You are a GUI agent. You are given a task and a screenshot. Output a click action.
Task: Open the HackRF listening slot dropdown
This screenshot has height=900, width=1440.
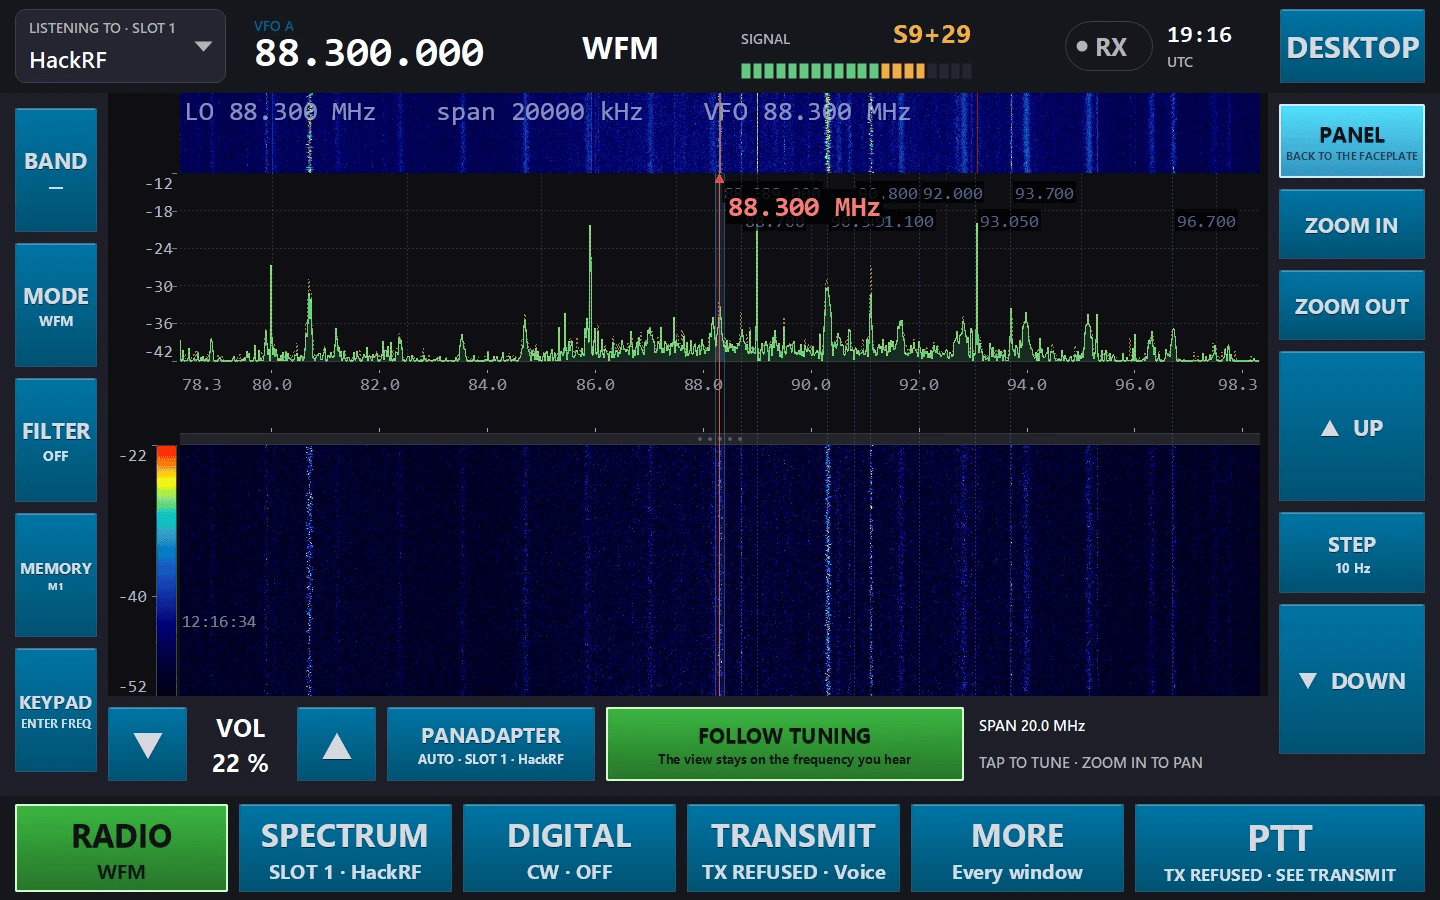point(120,46)
